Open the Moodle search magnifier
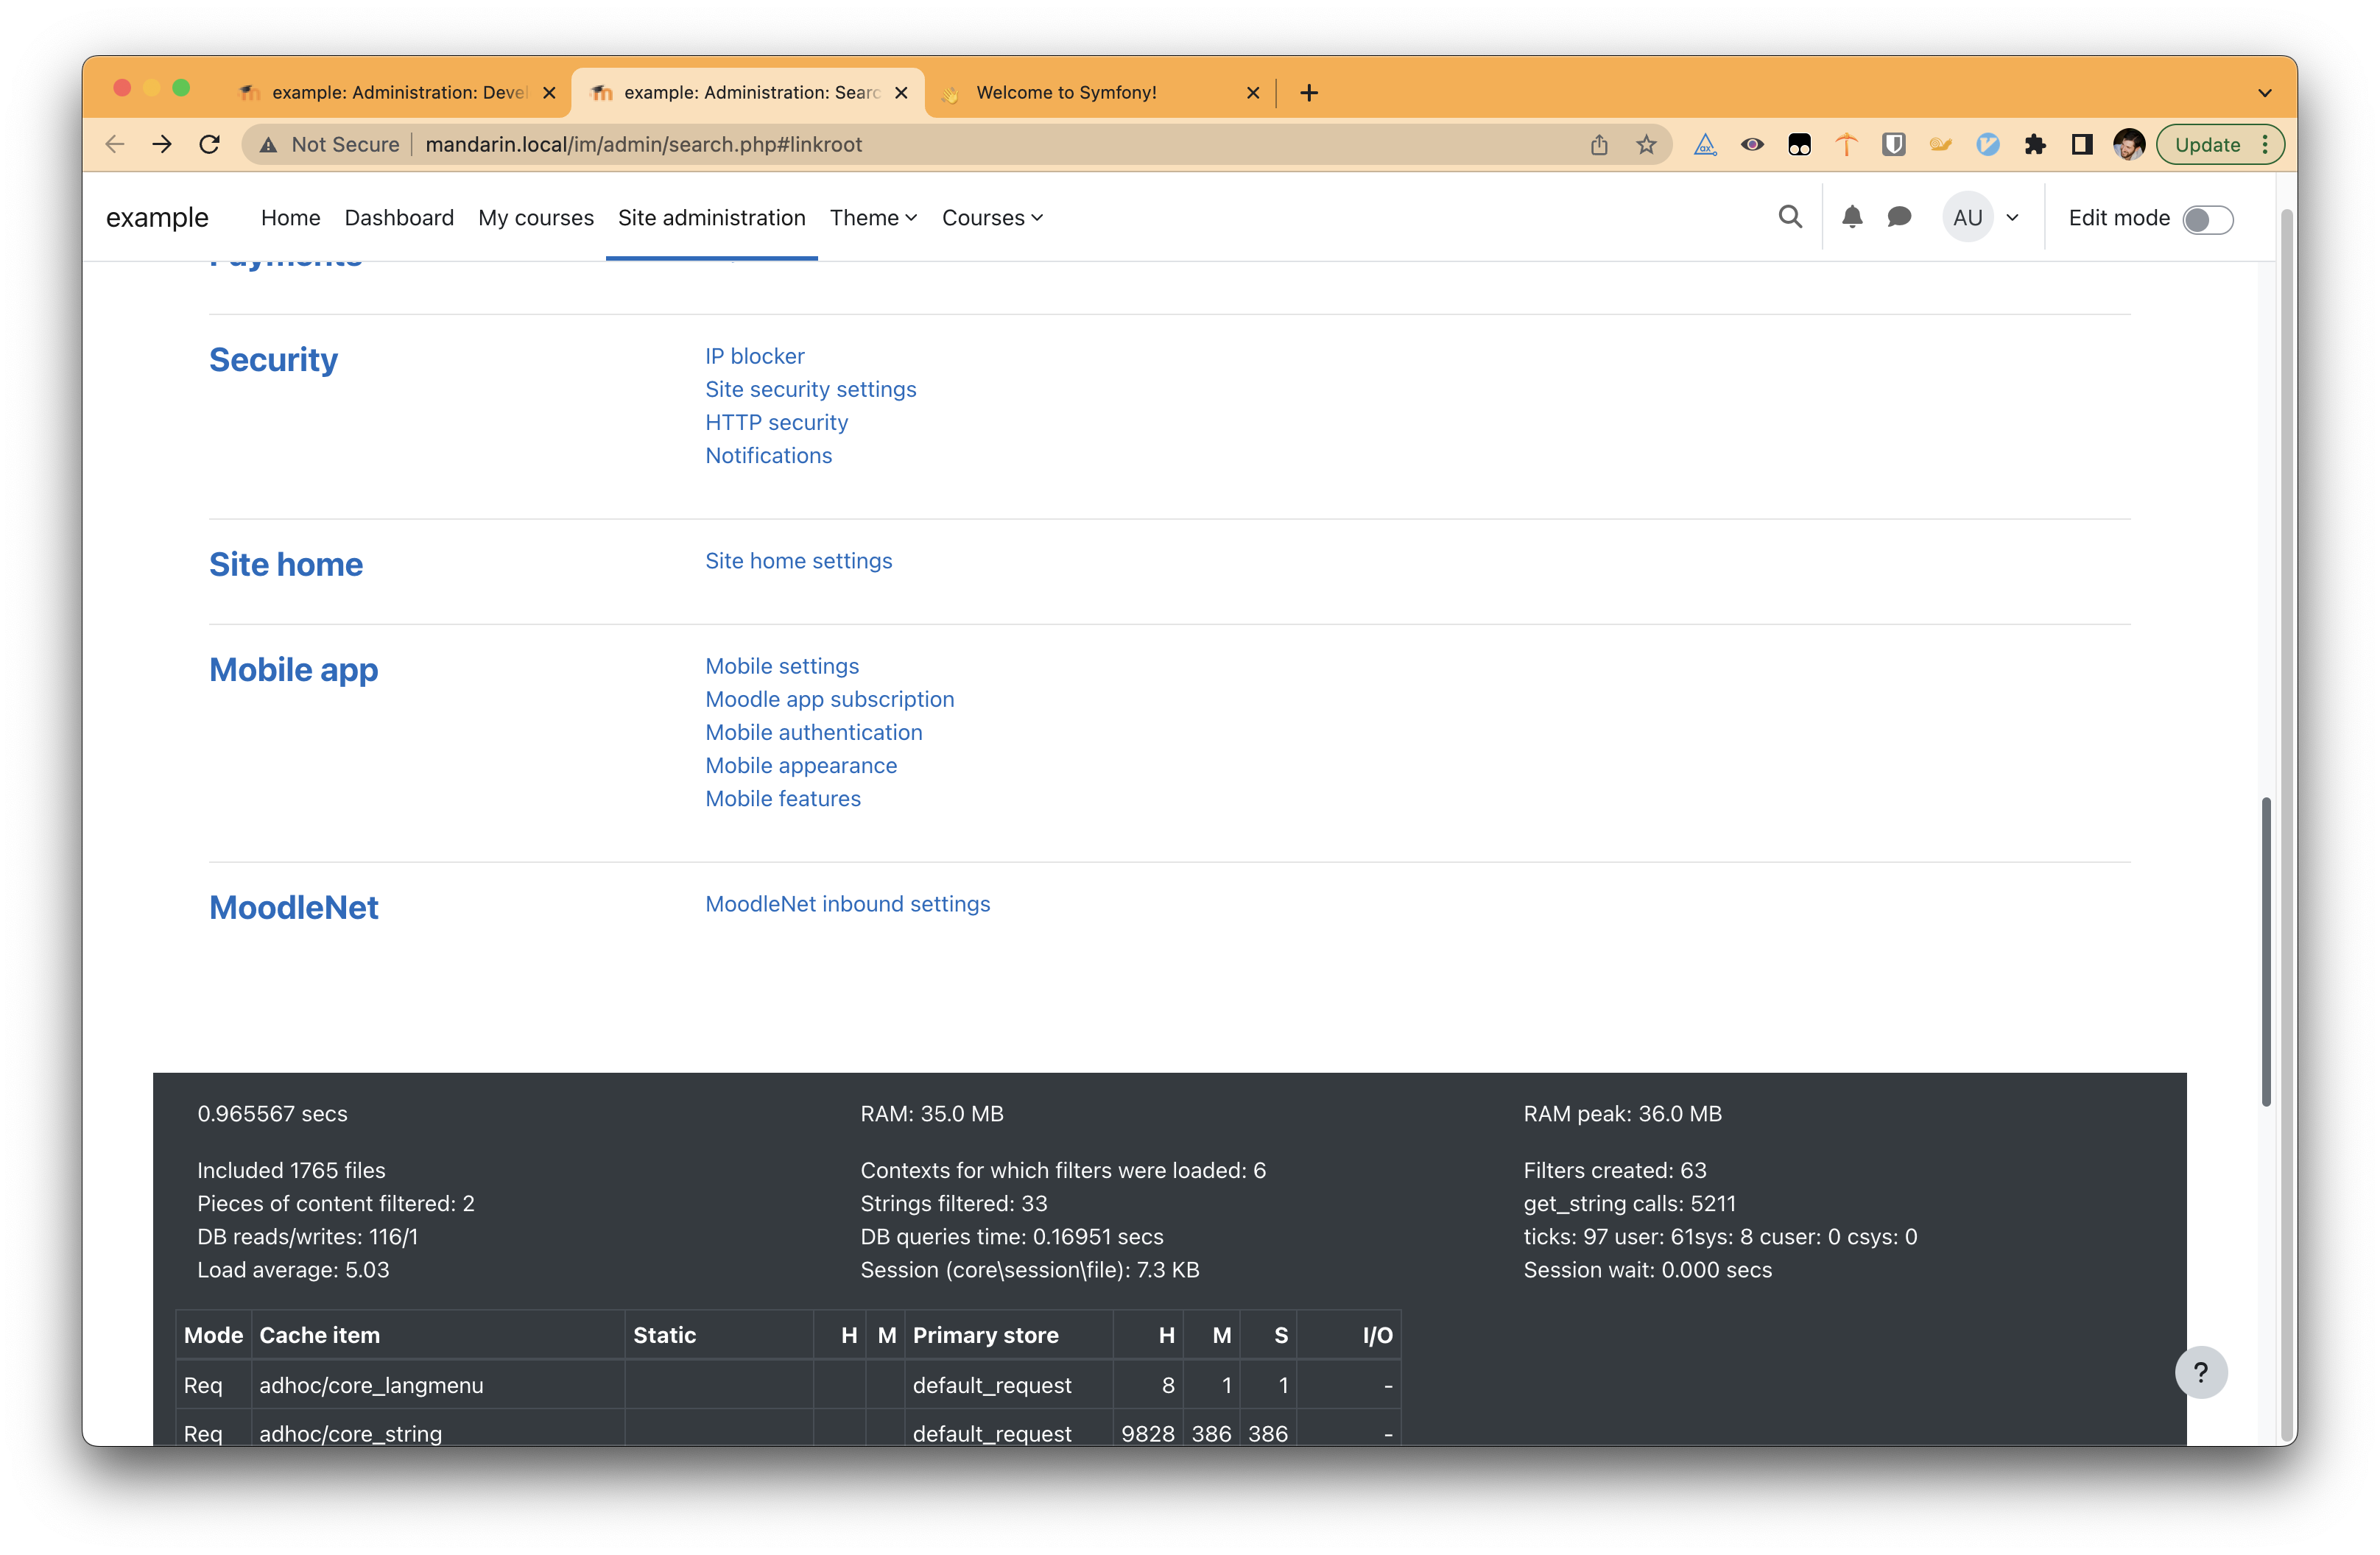The width and height of the screenshot is (2380, 1555). click(x=1790, y=217)
